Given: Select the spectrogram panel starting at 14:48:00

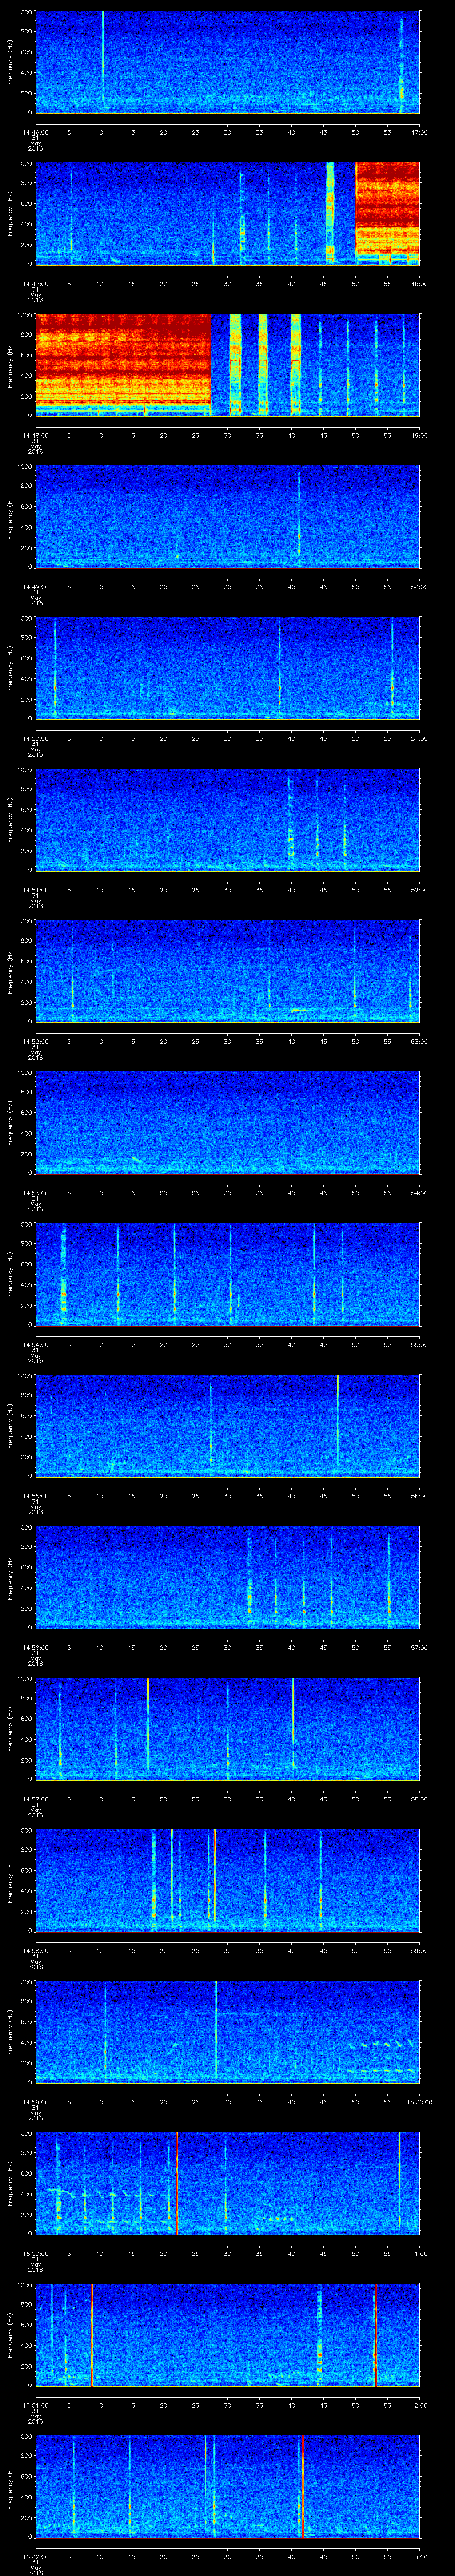Looking at the screenshot, I should point(228,364).
